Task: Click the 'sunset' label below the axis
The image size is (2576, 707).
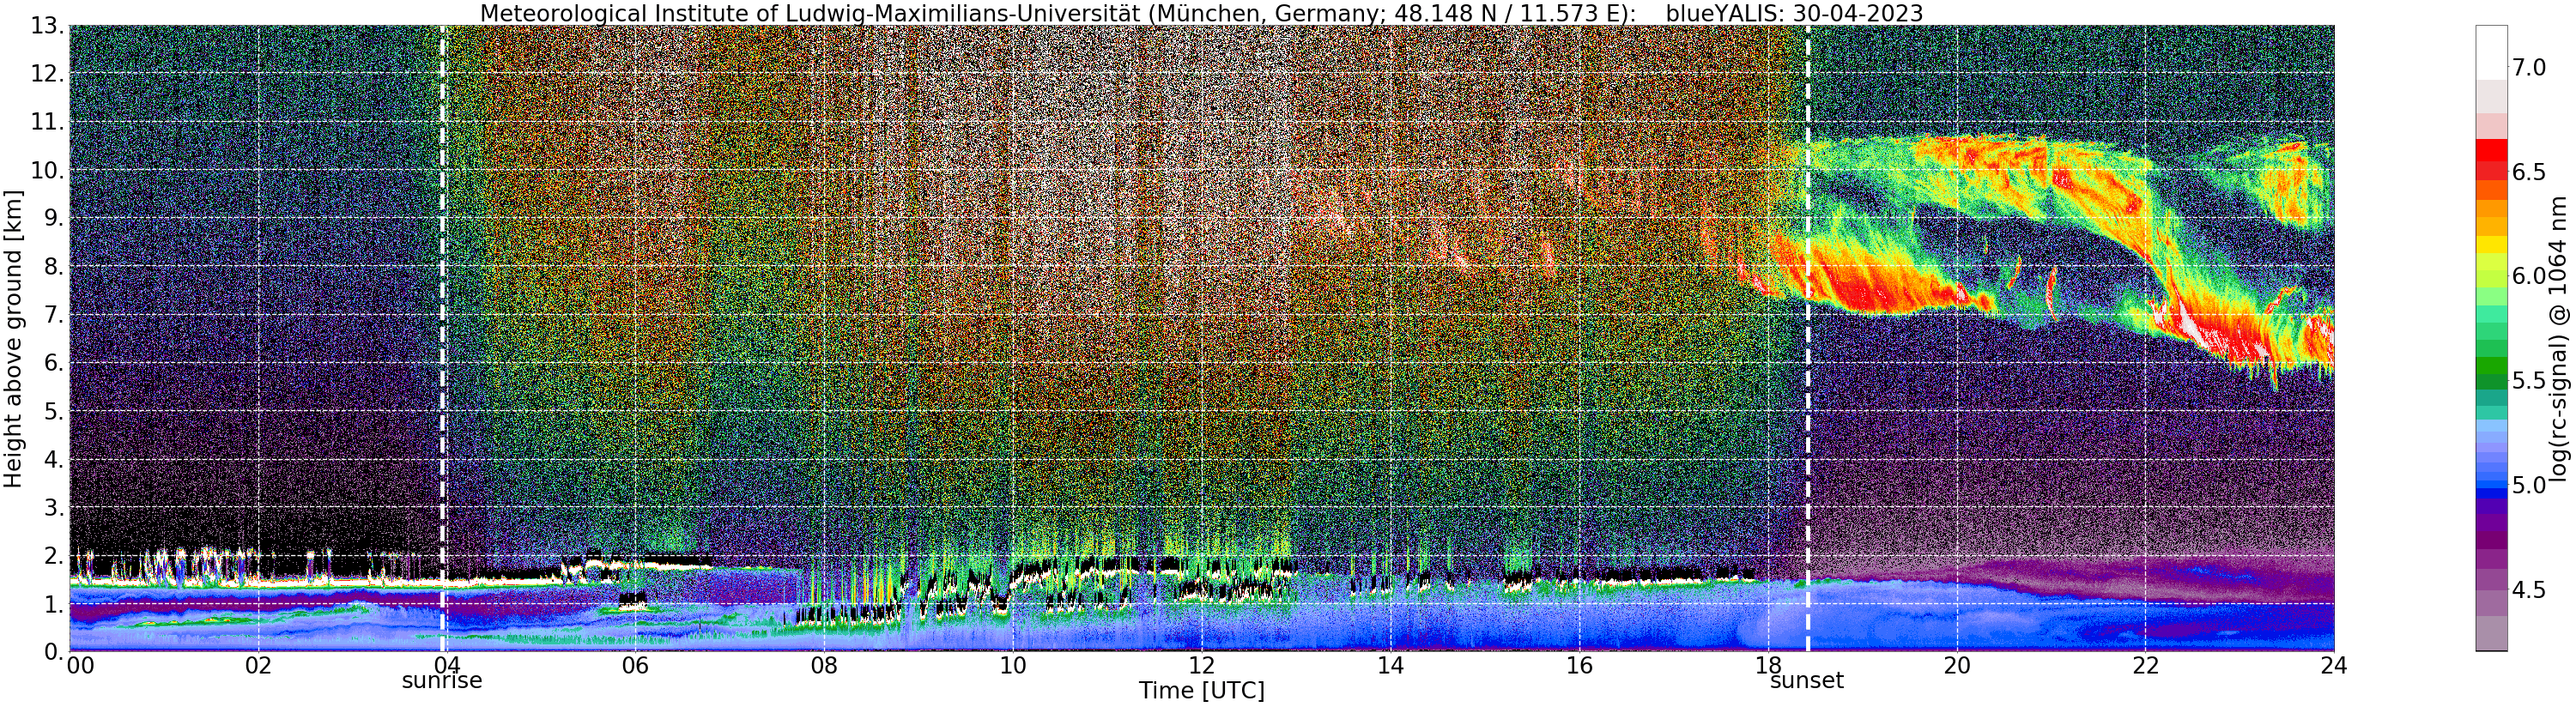Action: (1807, 681)
